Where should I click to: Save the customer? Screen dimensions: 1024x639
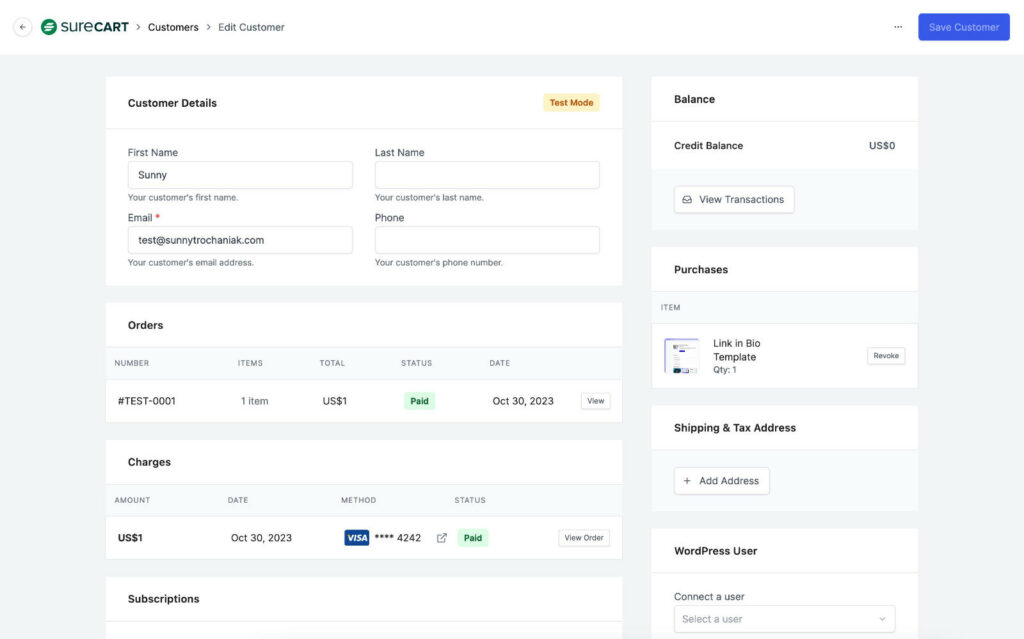[963, 27]
